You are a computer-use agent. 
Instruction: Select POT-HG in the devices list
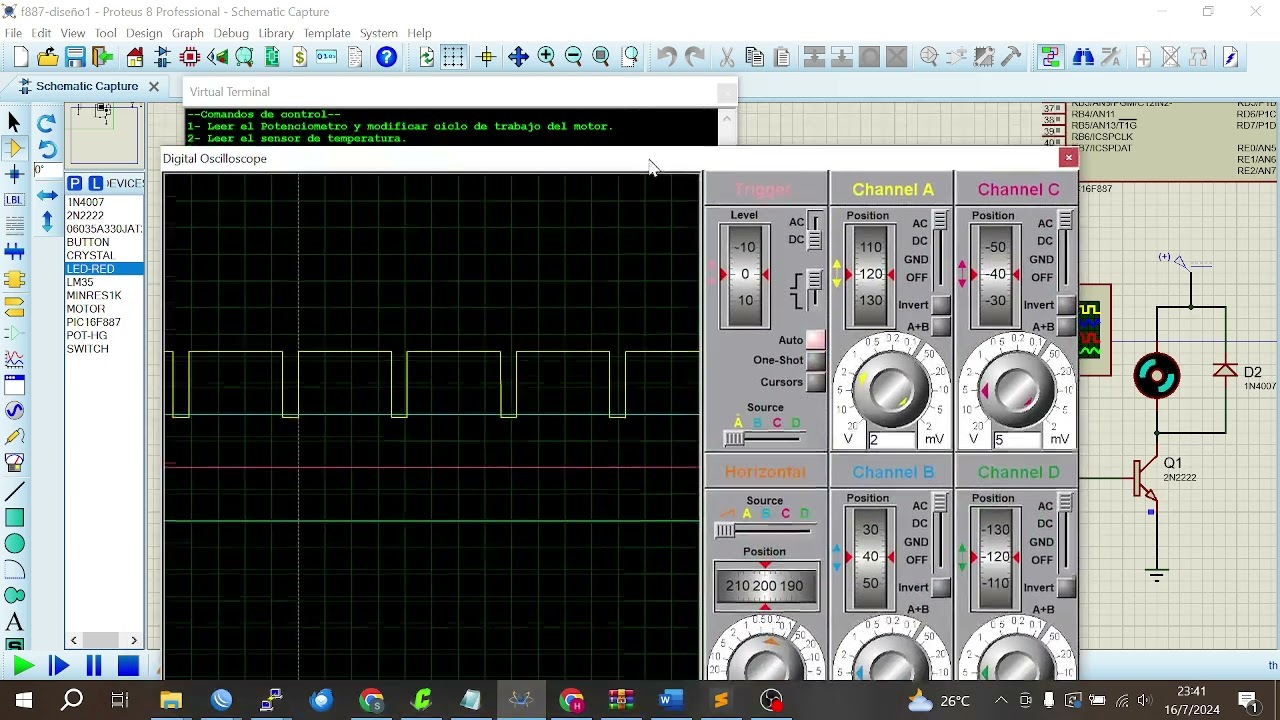tap(87, 335)
